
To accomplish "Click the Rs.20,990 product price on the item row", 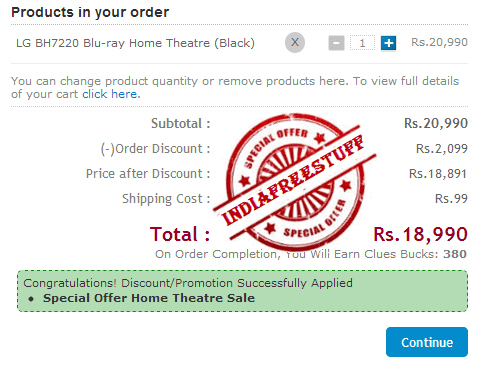I will coord(439,42).
